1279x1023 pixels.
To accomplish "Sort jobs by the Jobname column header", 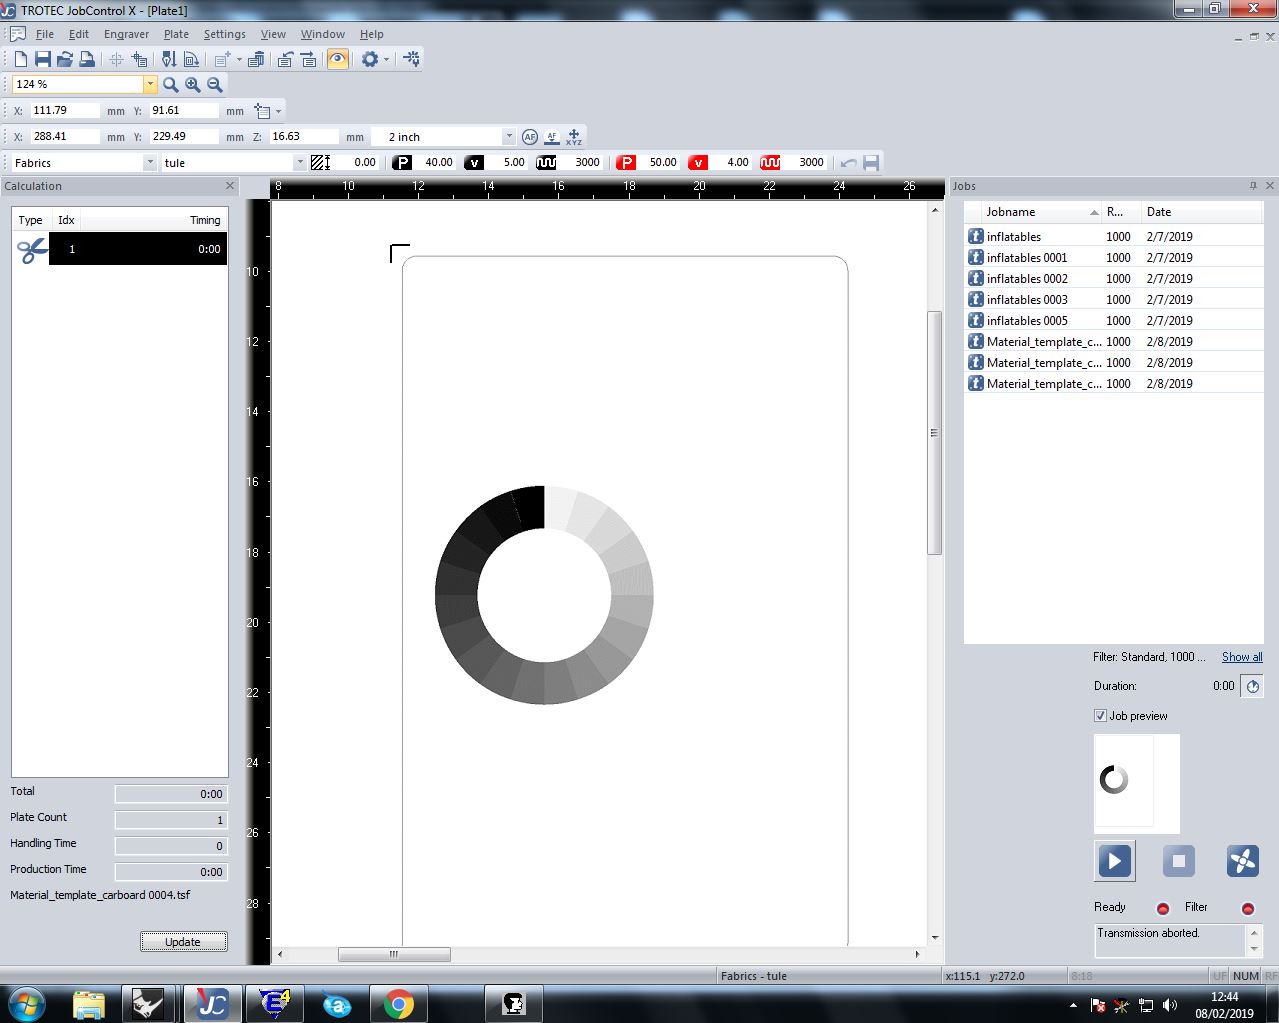I will coord(1033,212).
